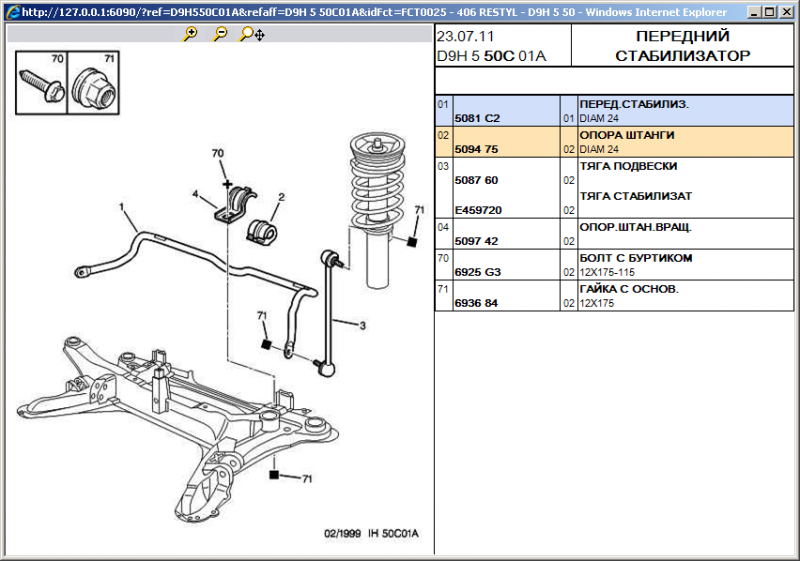Screen dimensions: 800x561
Task: Click the Internet Explorer icon in title bar
Action: point(11,11)
